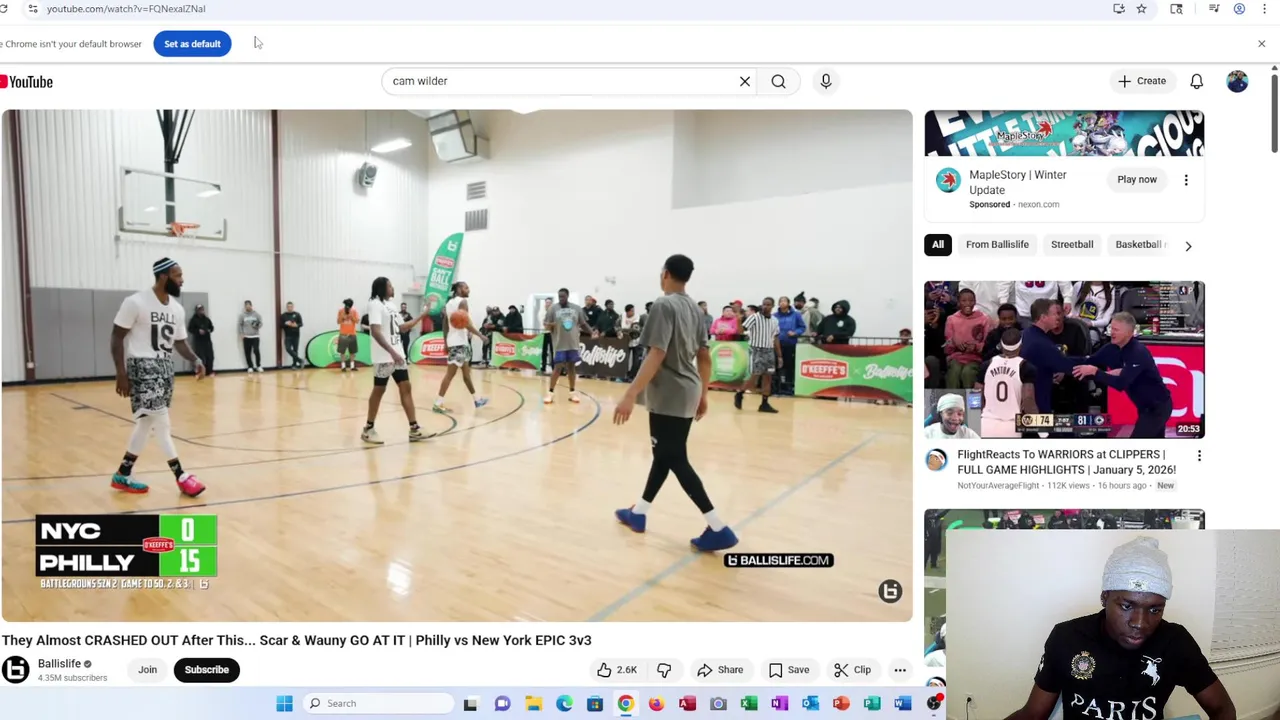
Task: Create a clip of video
Action: (x=852, y=670)
